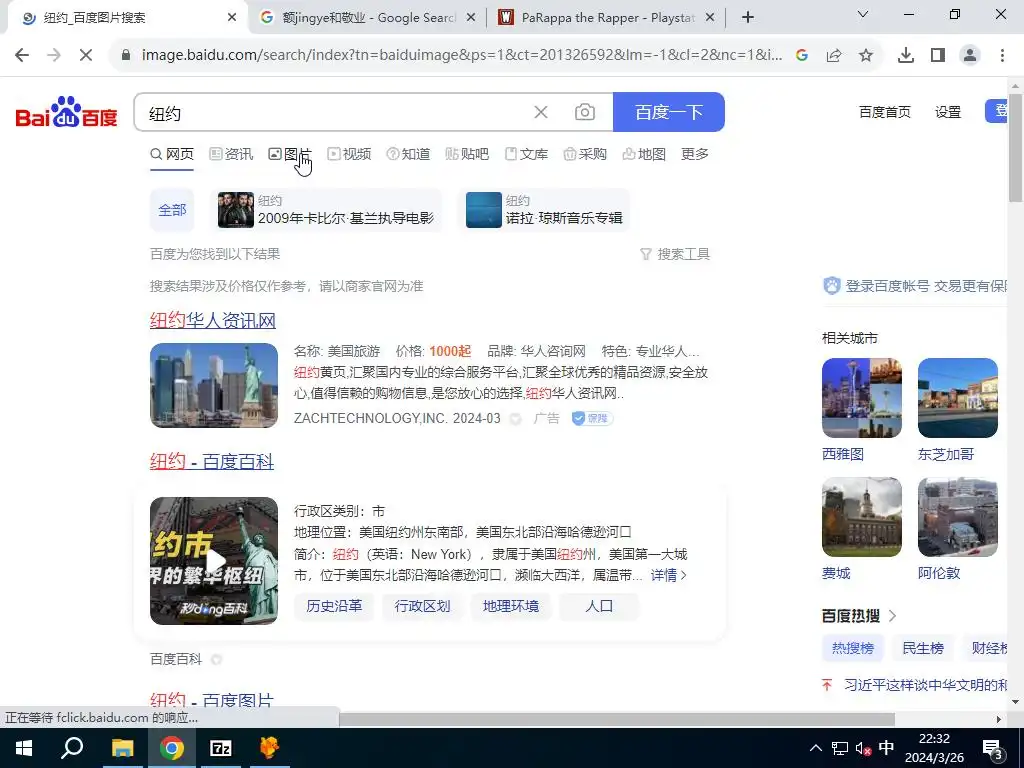Open Windows taskbar search
The width and height of the screenshot is (1024, 768).
click(72, 748)
